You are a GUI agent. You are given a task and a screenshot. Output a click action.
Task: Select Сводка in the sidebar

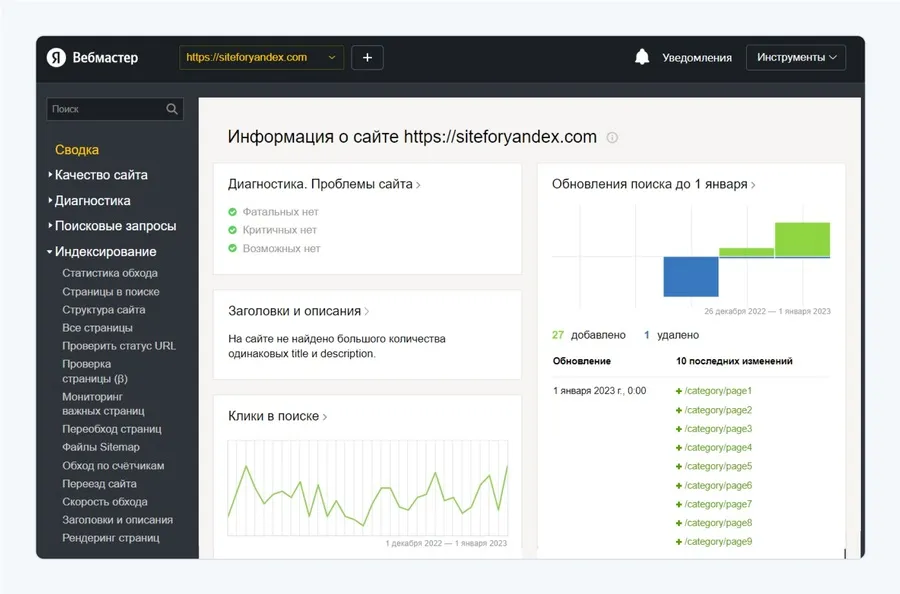[x=77, y=150]
